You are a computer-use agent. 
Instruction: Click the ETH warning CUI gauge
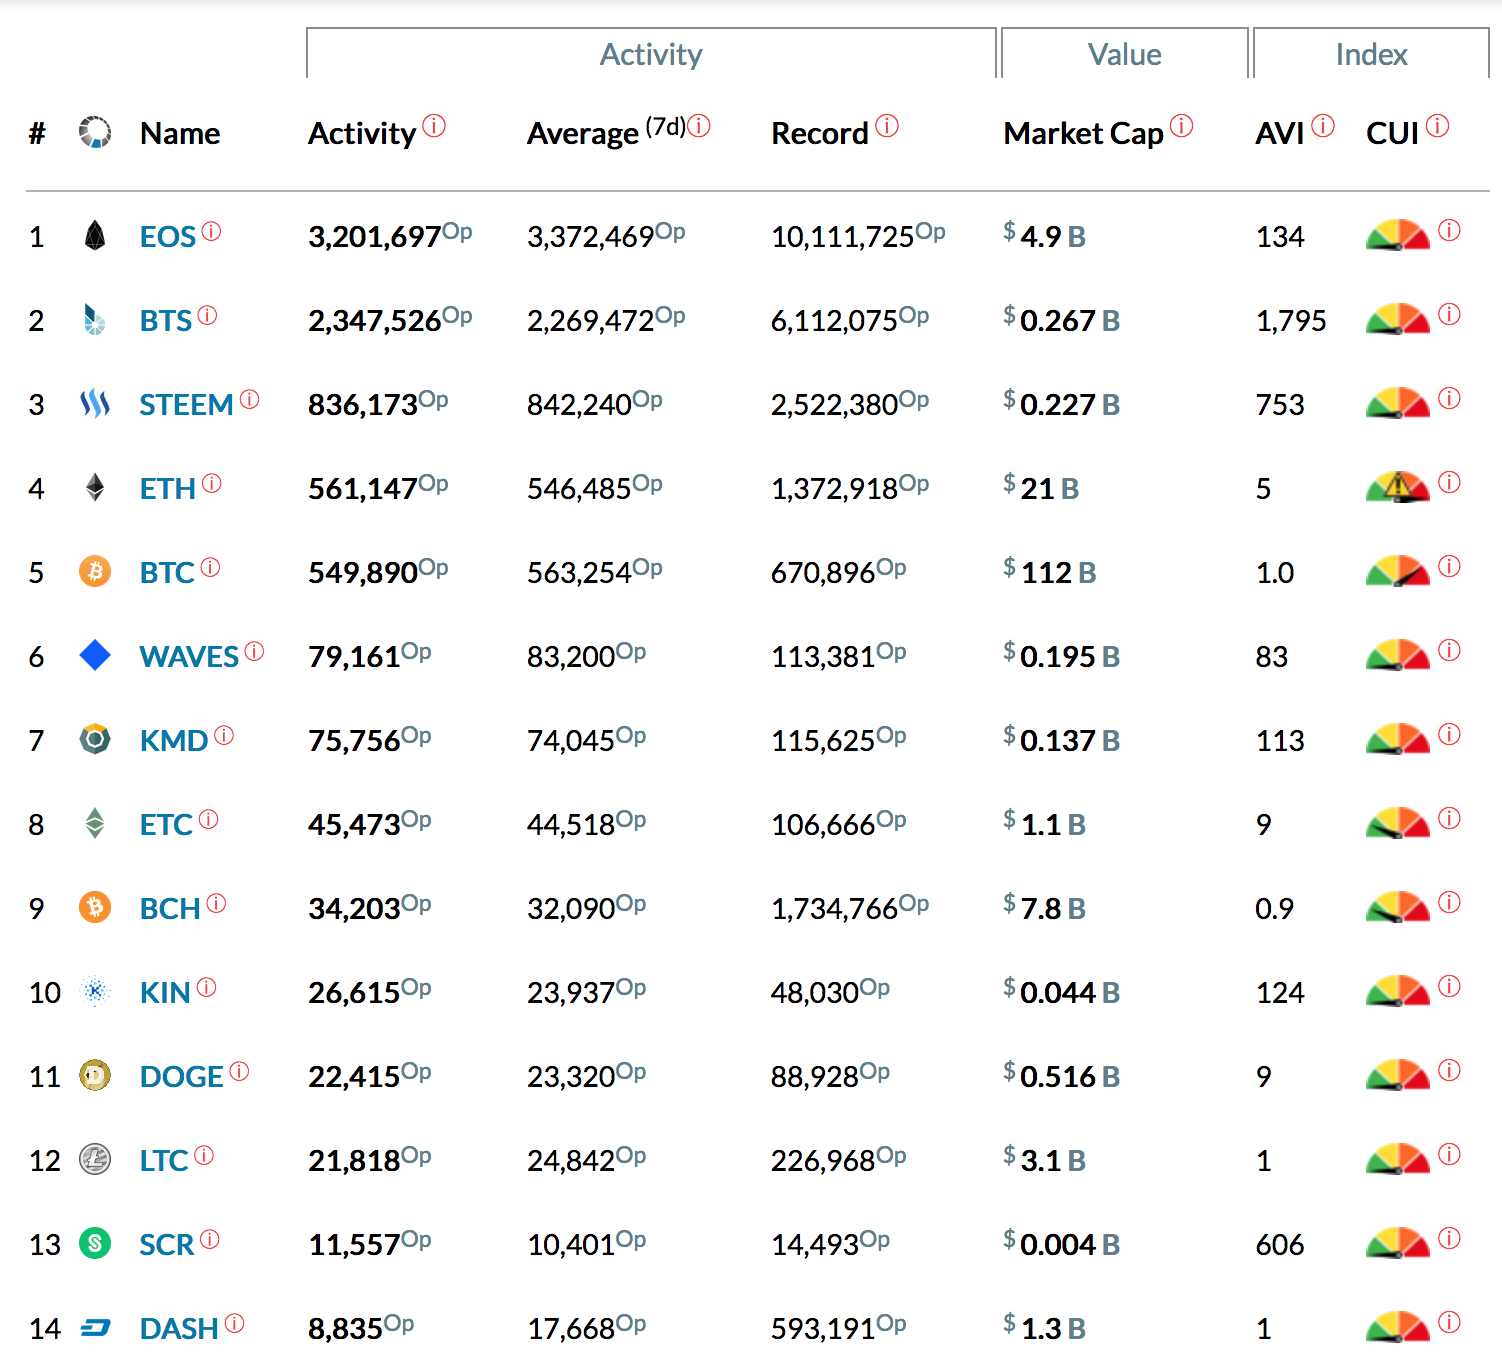pos(1397,487)
